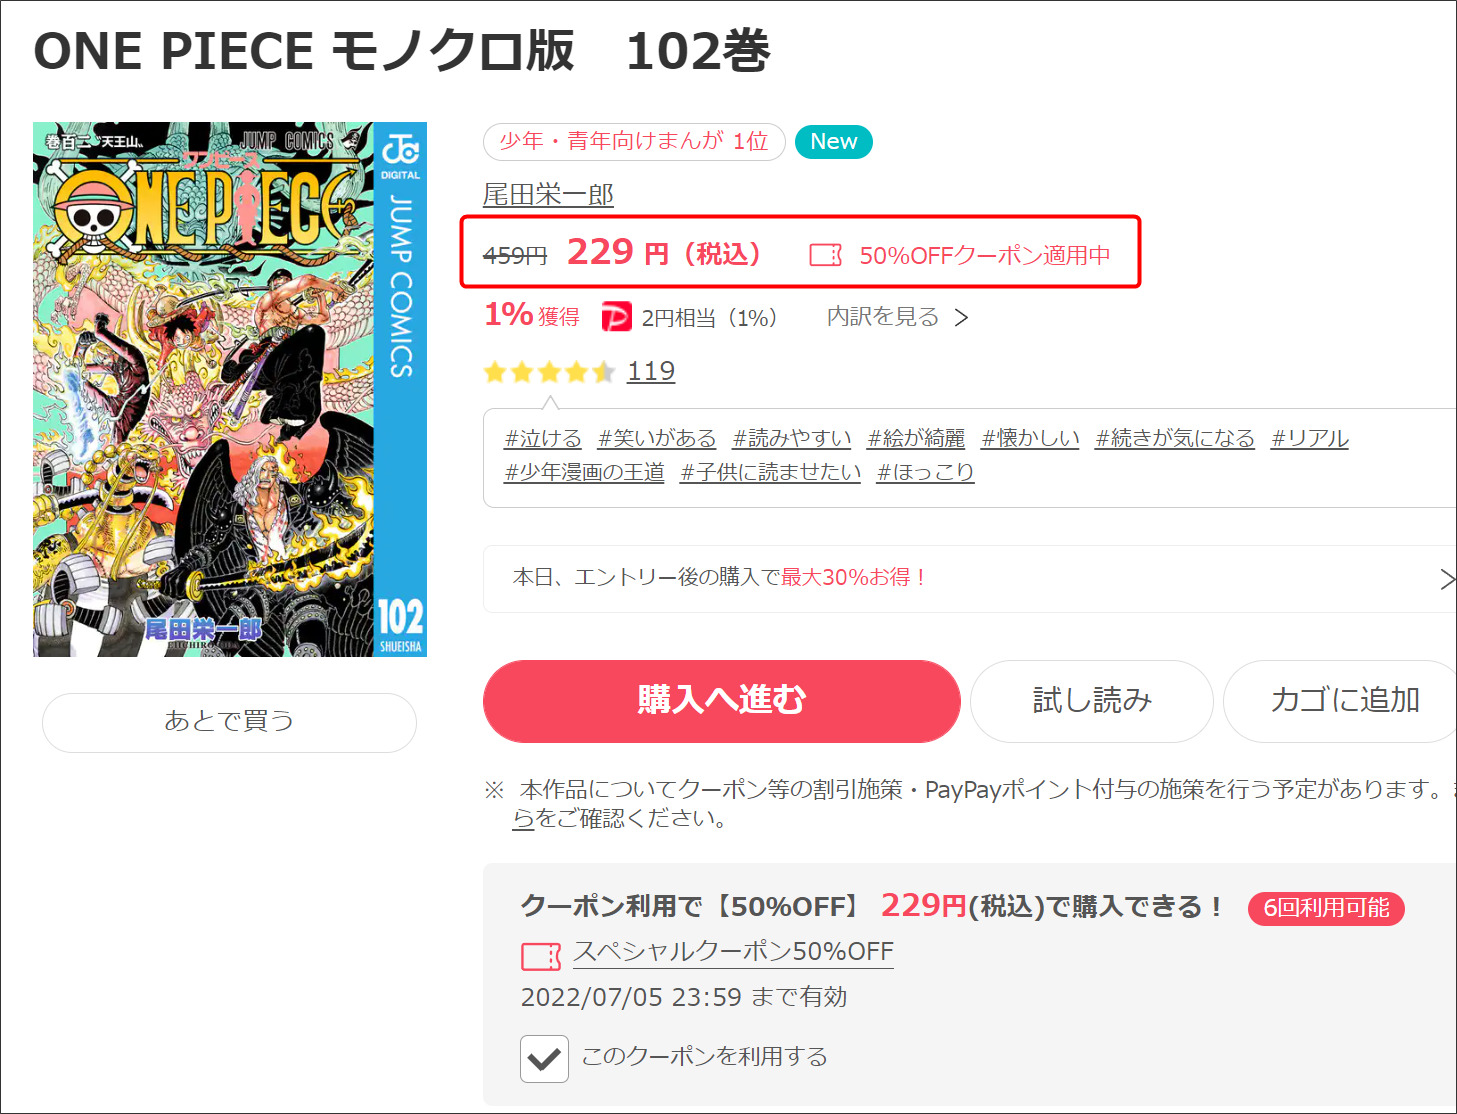Expand 内訳を見る points breakdown
Viewport: 1457px width, 1114px height.
click(x=897, y=317)
